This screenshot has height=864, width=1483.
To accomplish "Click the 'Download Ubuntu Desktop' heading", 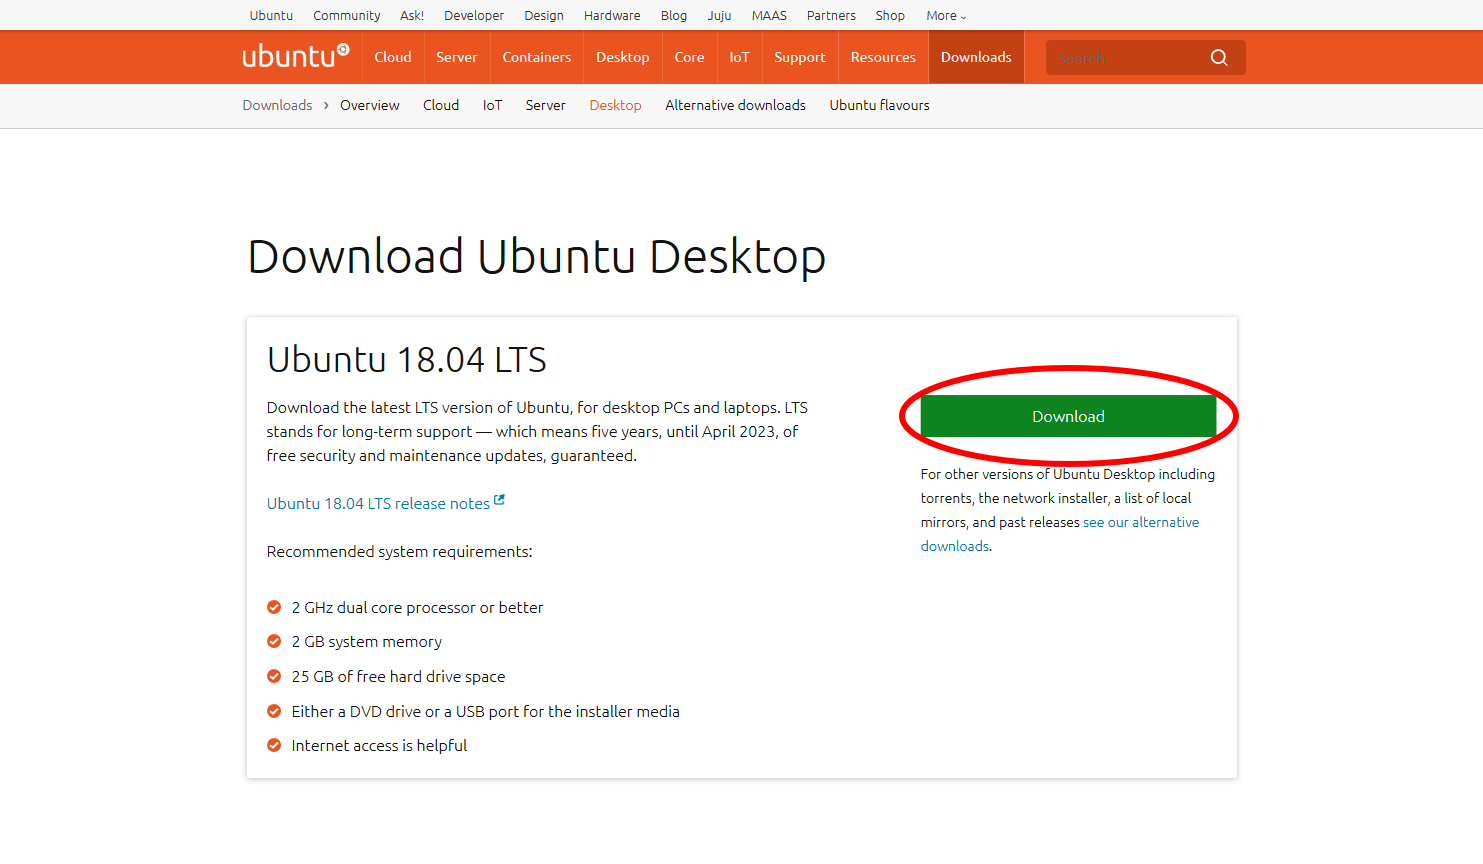I will (x=536, y=257).
